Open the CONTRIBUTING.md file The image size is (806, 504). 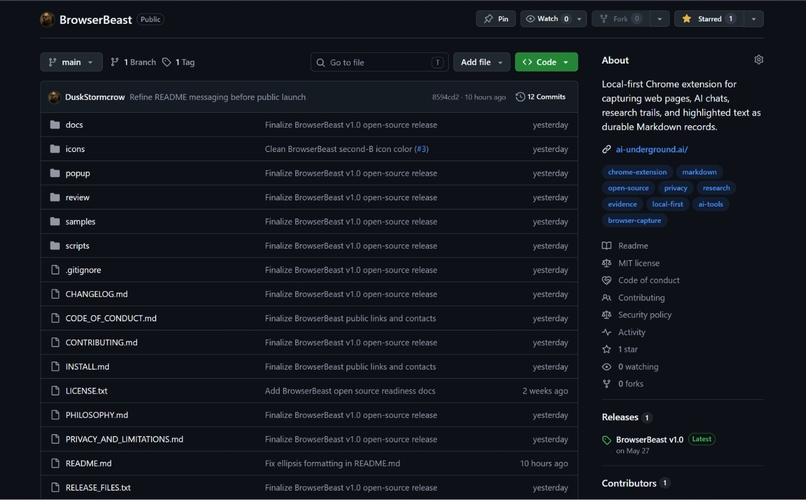[x=101, y=343]
